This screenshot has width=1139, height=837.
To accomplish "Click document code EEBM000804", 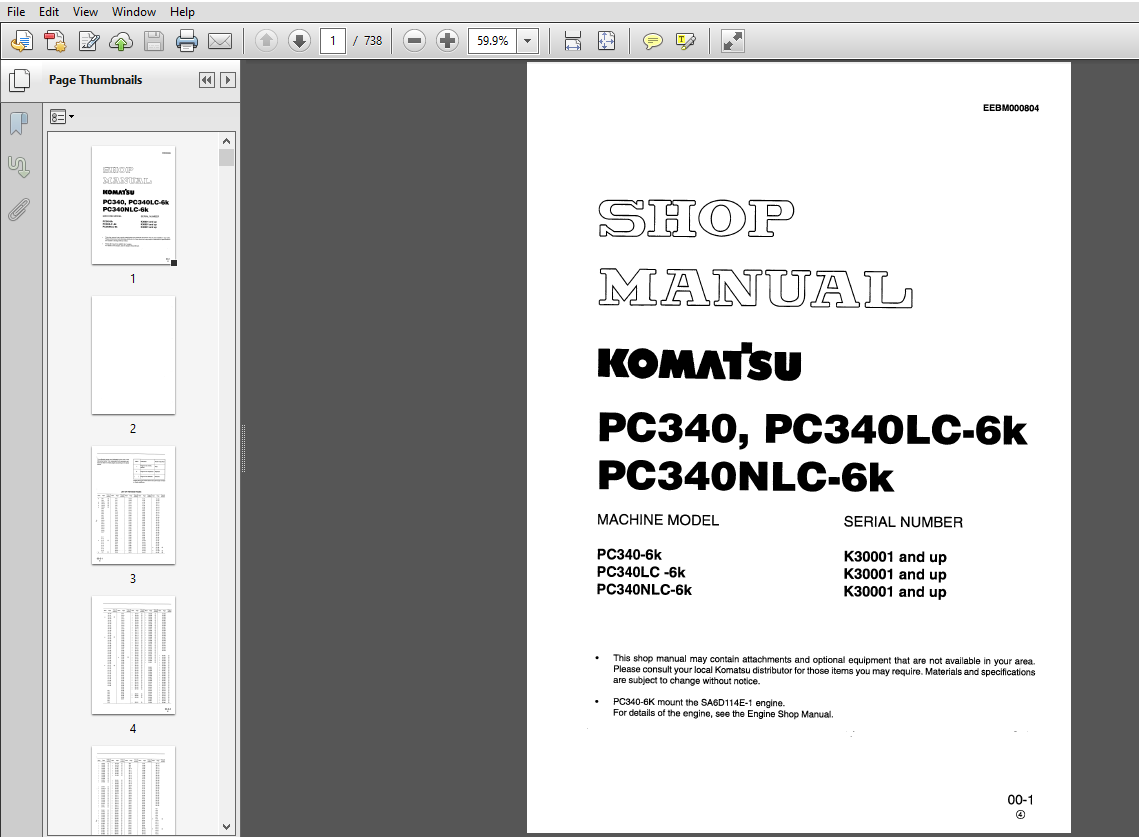I will (x=1010, y=108).
